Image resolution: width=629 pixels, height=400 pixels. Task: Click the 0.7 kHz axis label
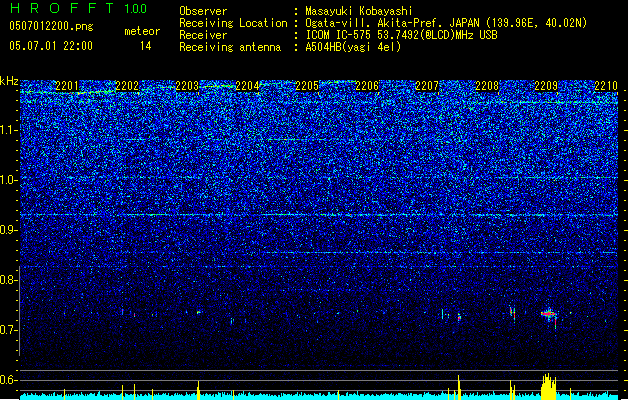(9, 330)
